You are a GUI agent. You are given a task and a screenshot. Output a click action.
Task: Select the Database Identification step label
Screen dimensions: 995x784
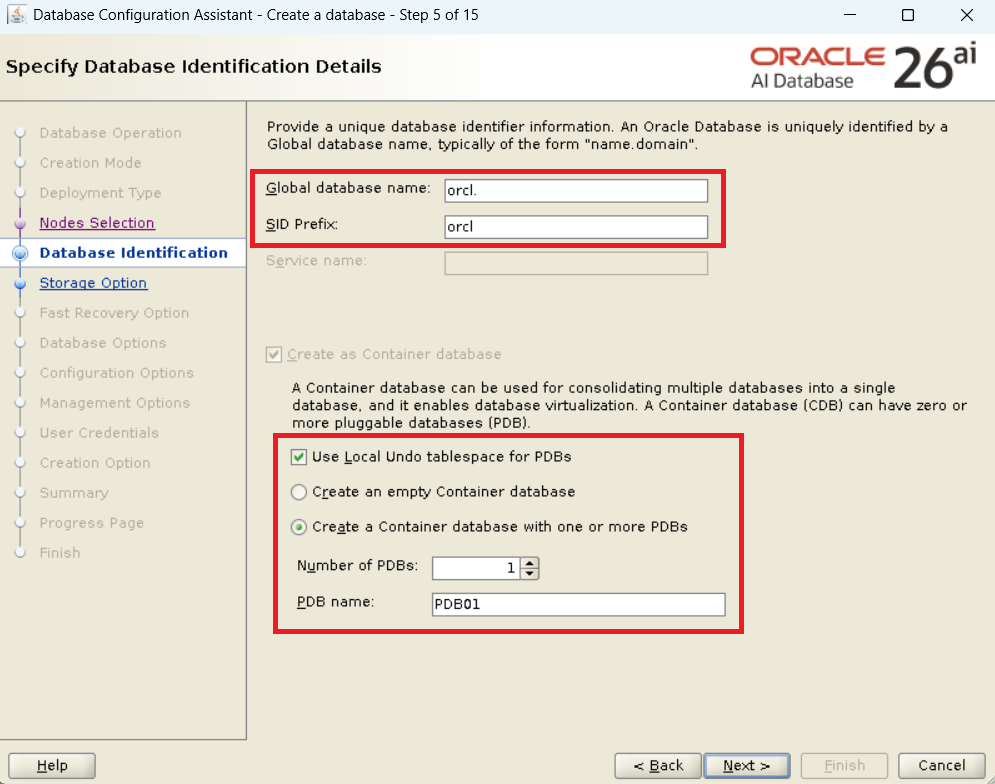[x=133, y=253]
